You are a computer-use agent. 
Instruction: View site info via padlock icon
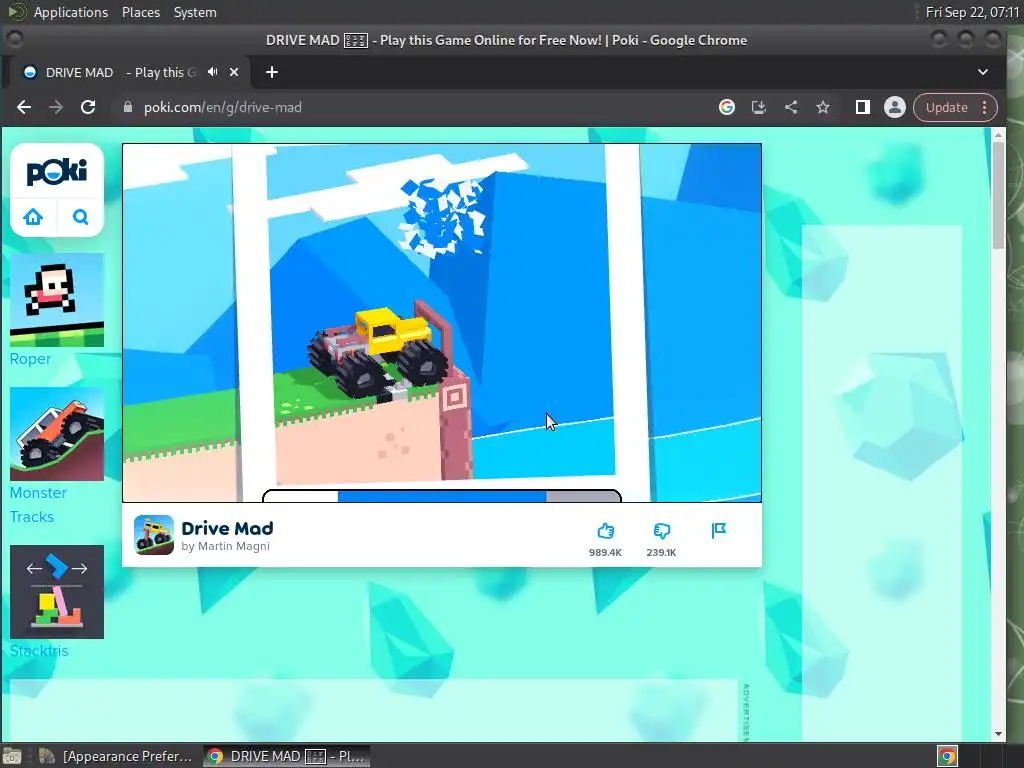point(128,107)
